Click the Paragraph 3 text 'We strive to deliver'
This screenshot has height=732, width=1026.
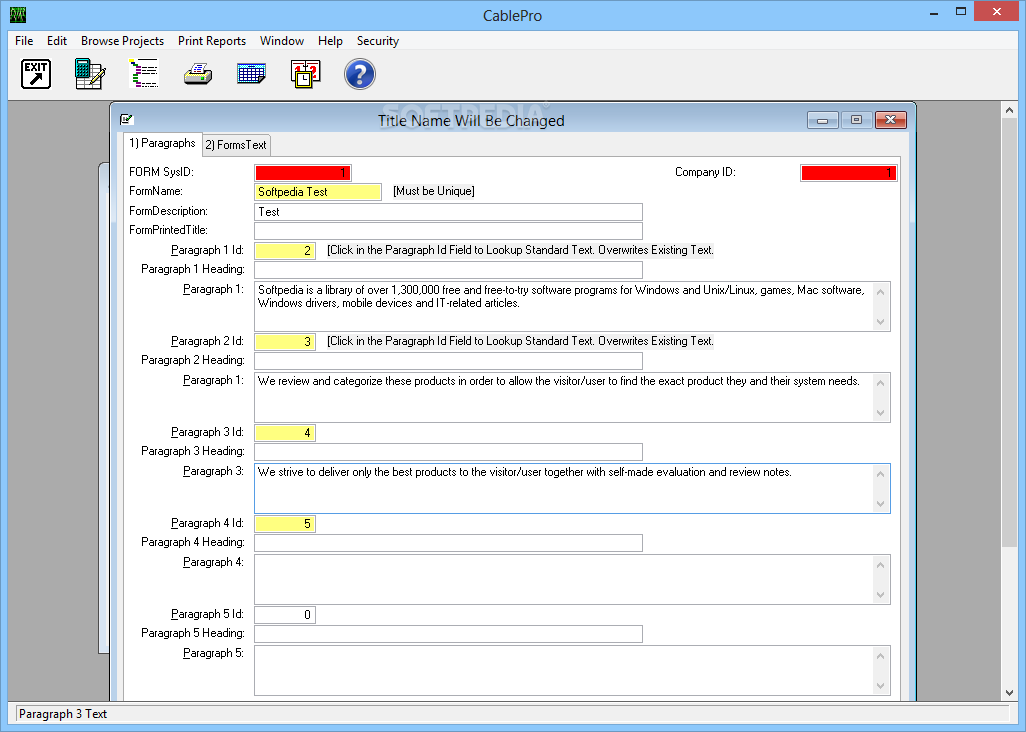point(564,489)
